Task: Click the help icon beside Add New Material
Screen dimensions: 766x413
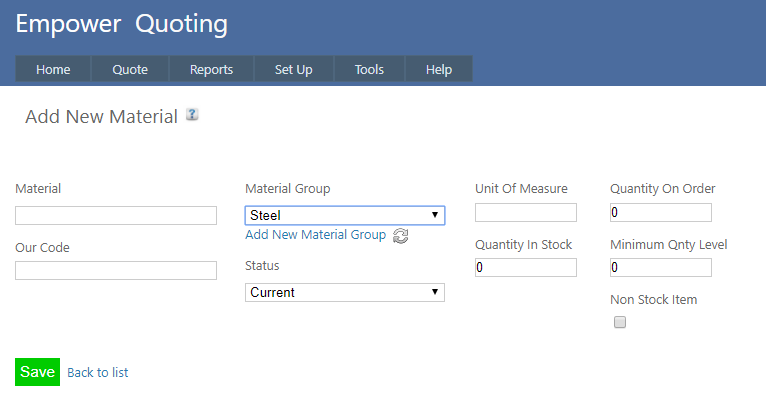Action: tap(192, 115)
